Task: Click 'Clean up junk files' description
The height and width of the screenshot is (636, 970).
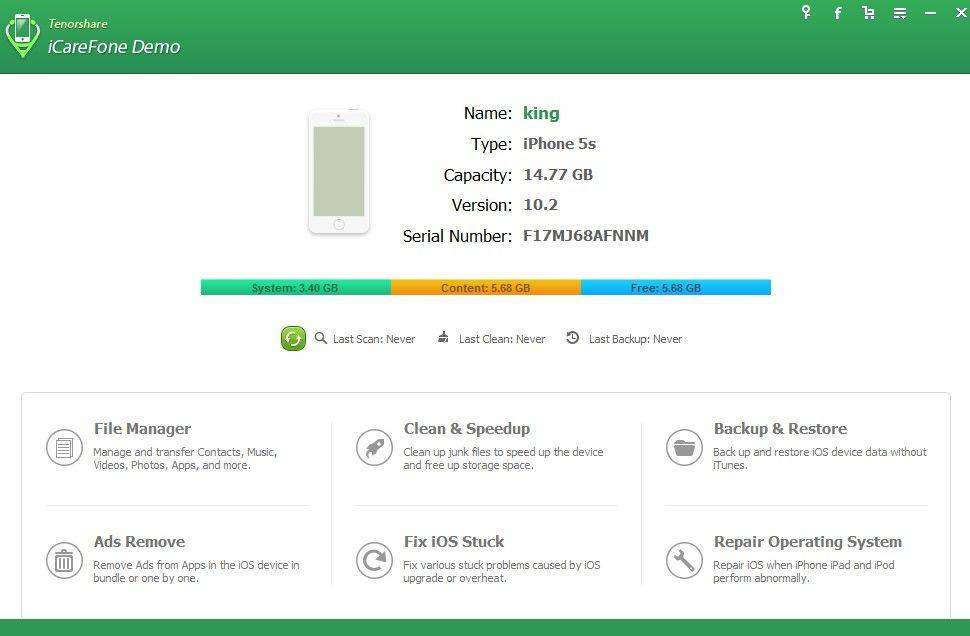Action: (503, 458)
